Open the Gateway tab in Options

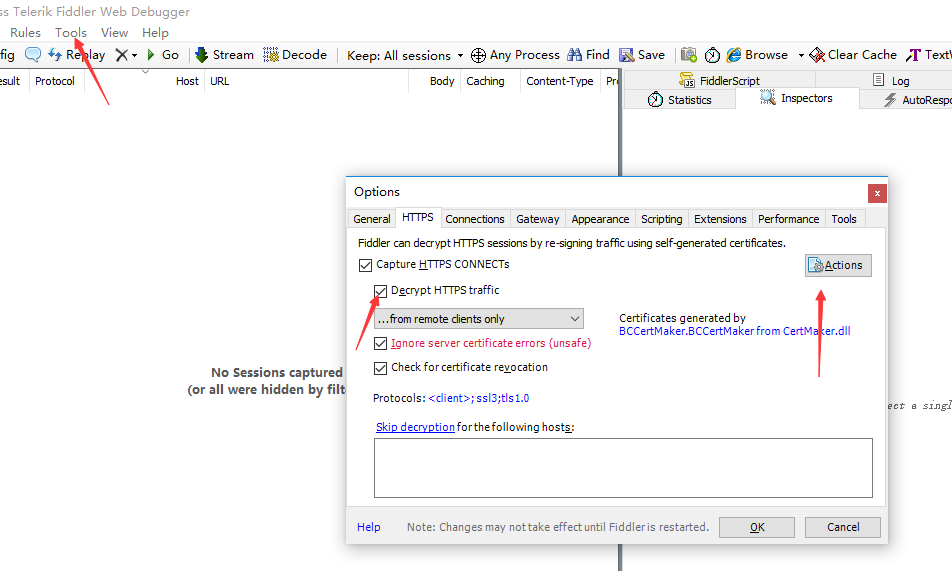(x=537, y=219)
